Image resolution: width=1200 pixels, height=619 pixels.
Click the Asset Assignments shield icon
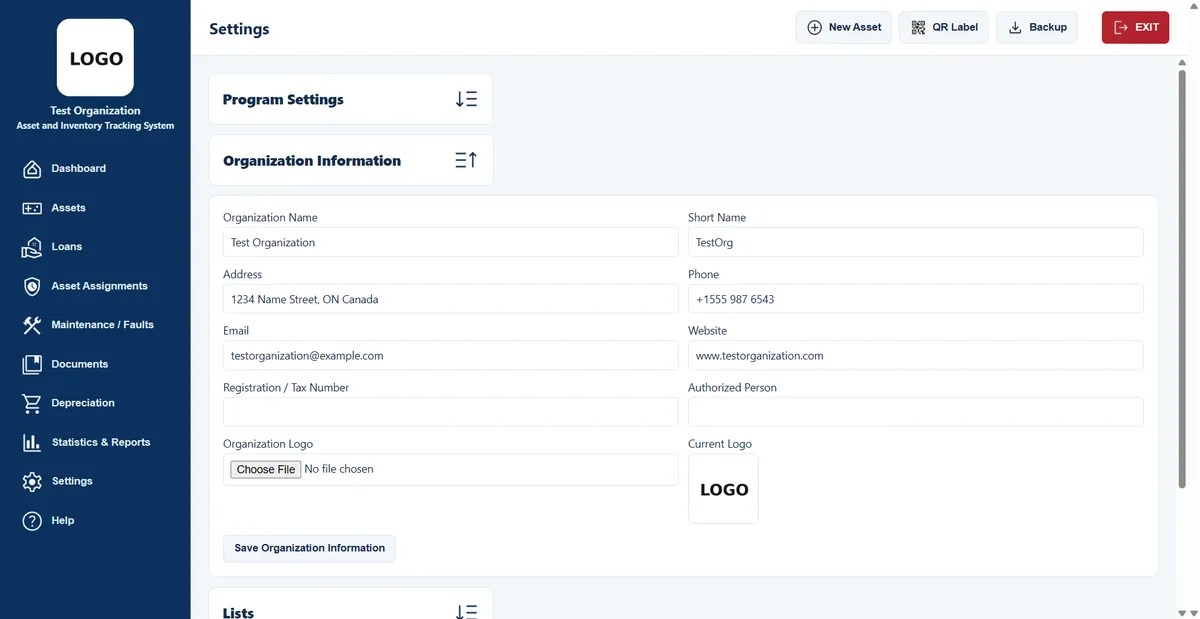click(x=32, y=286)
